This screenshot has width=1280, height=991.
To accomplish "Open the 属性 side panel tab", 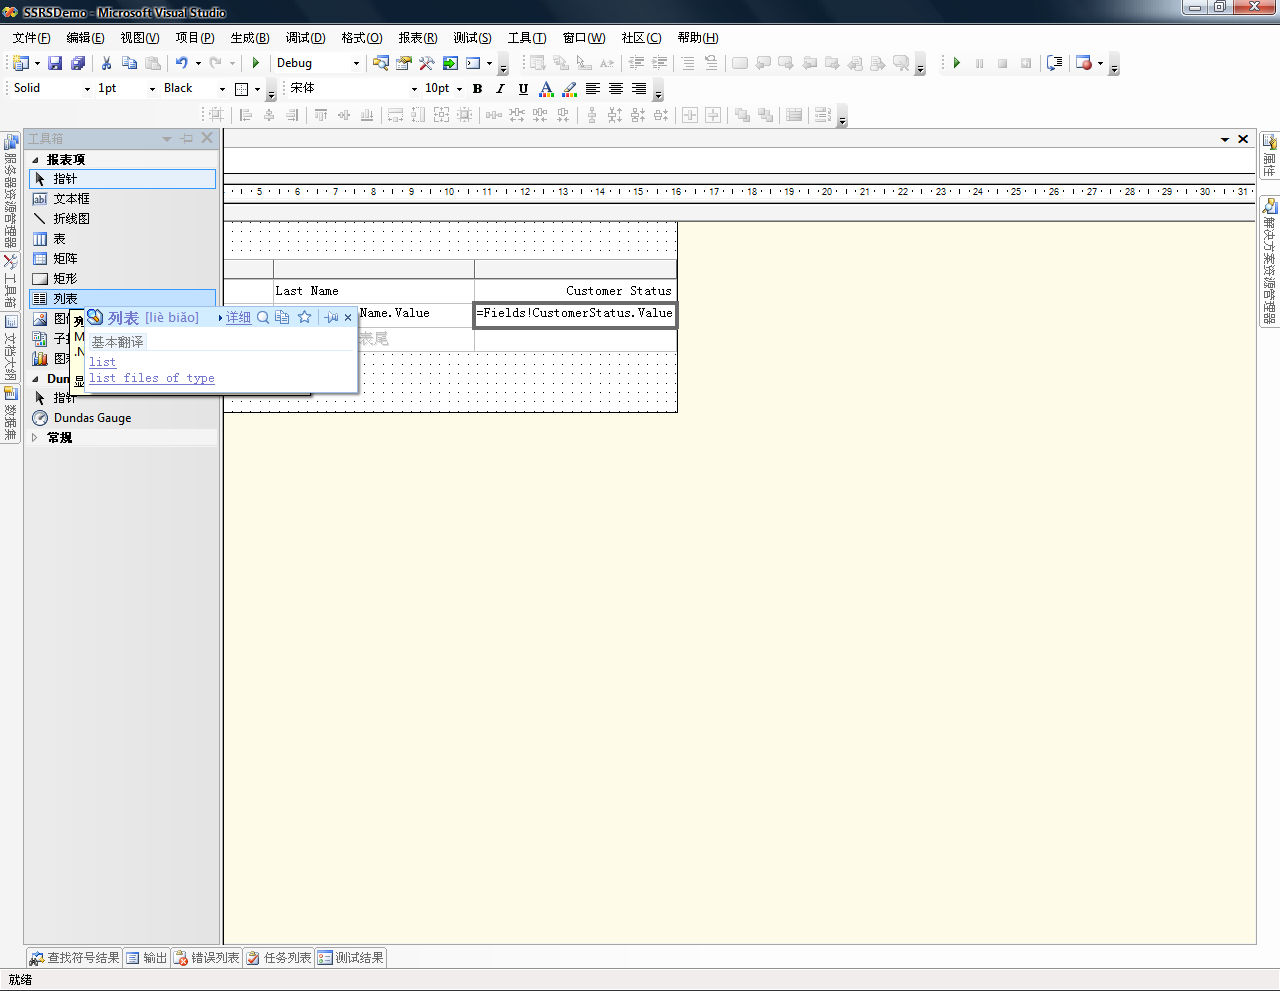I will point(1269,157).
